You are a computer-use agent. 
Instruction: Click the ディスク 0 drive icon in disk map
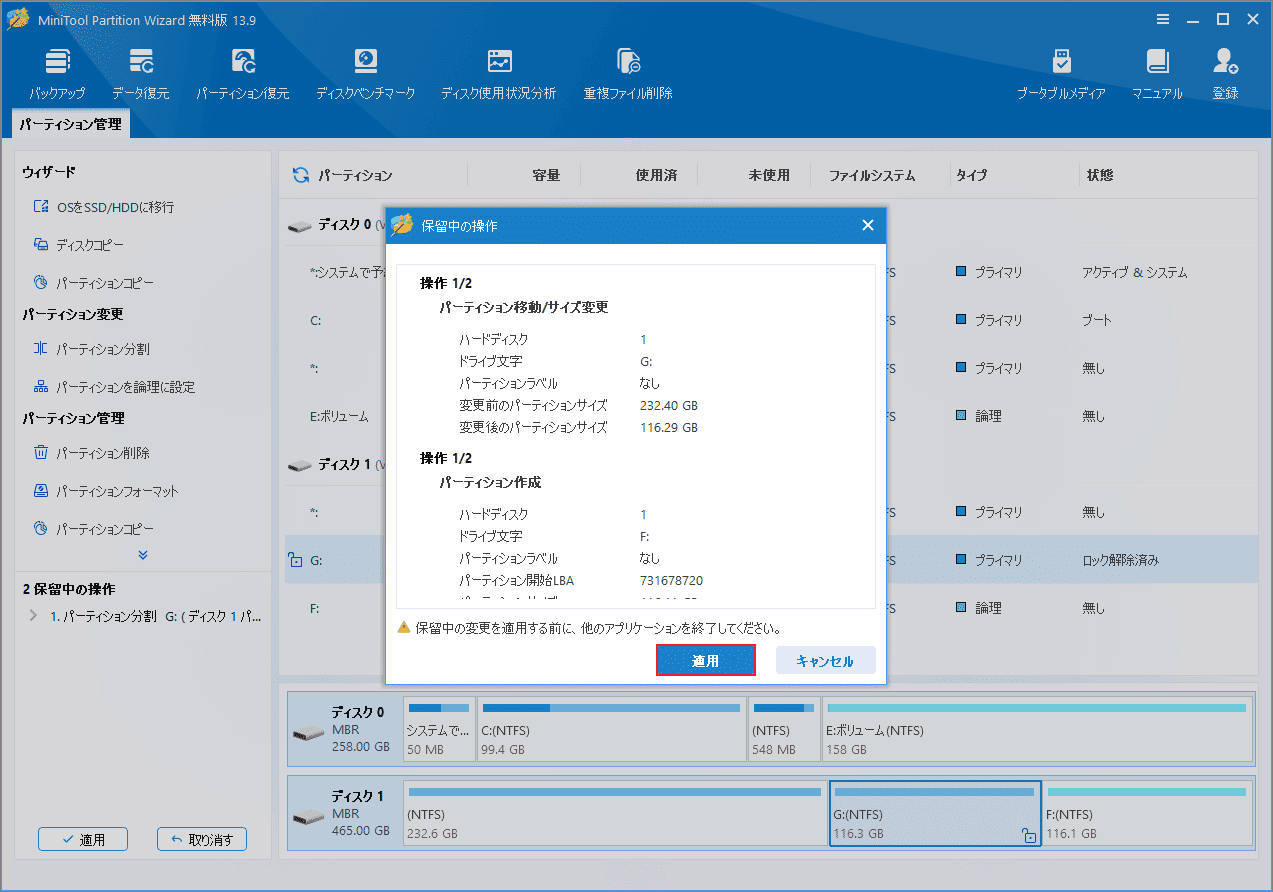308,733
